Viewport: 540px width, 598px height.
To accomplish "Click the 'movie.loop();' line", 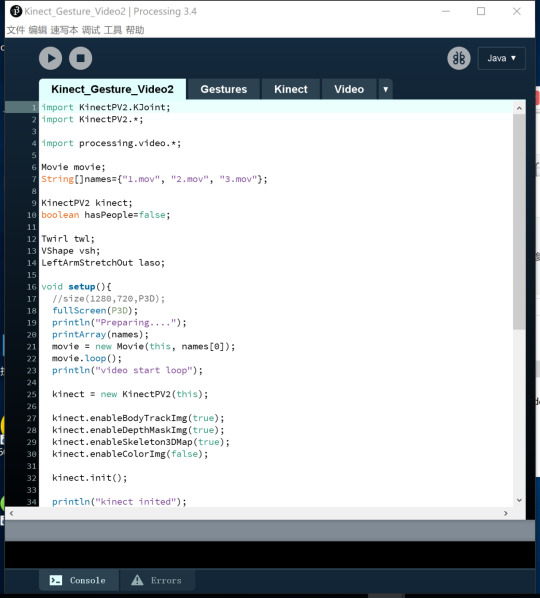I will point(87,358).
